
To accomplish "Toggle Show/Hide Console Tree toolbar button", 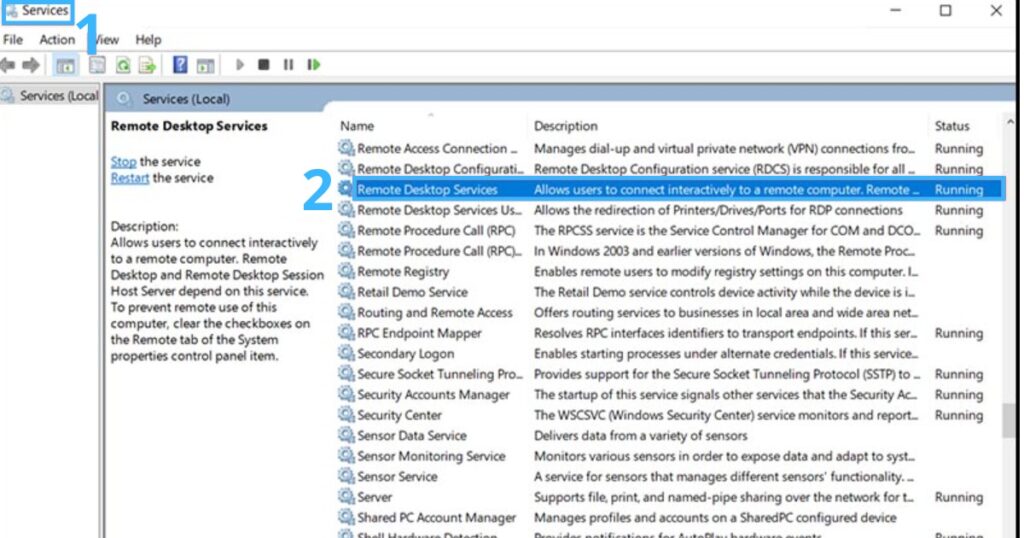I will (x=65, y=65).
